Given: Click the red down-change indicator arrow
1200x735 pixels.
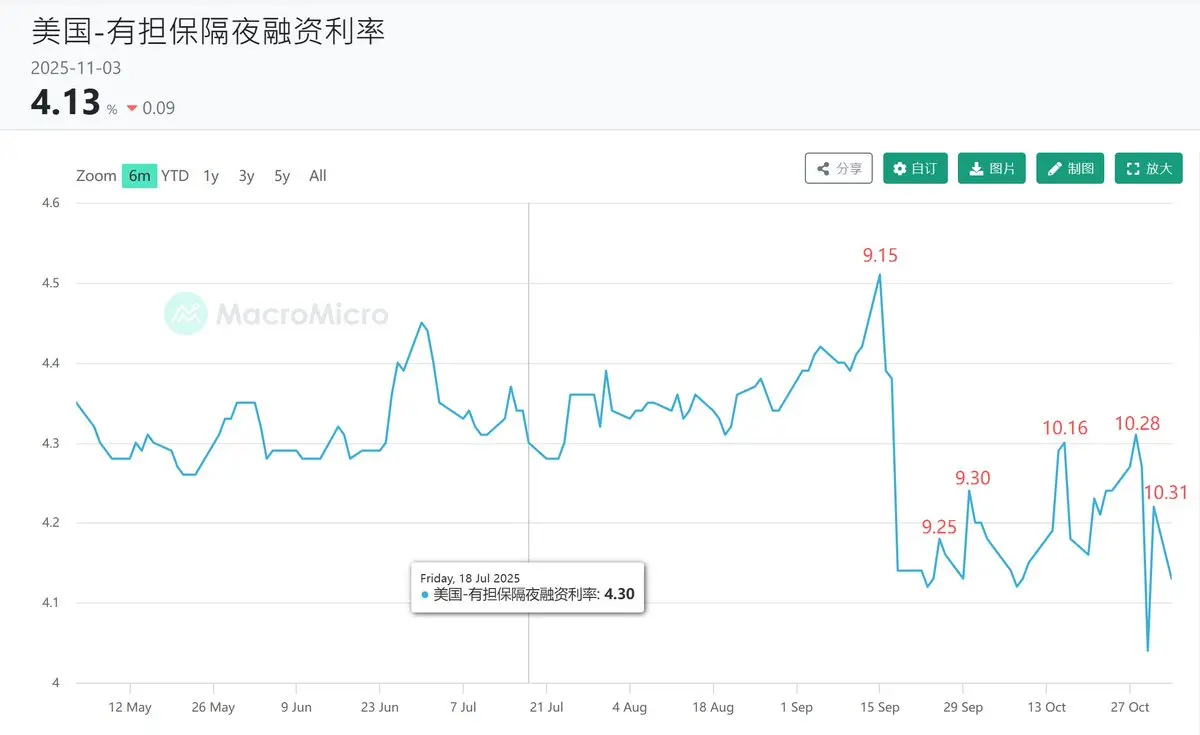Looking at the screenshot, I should [x=132, y=108].
